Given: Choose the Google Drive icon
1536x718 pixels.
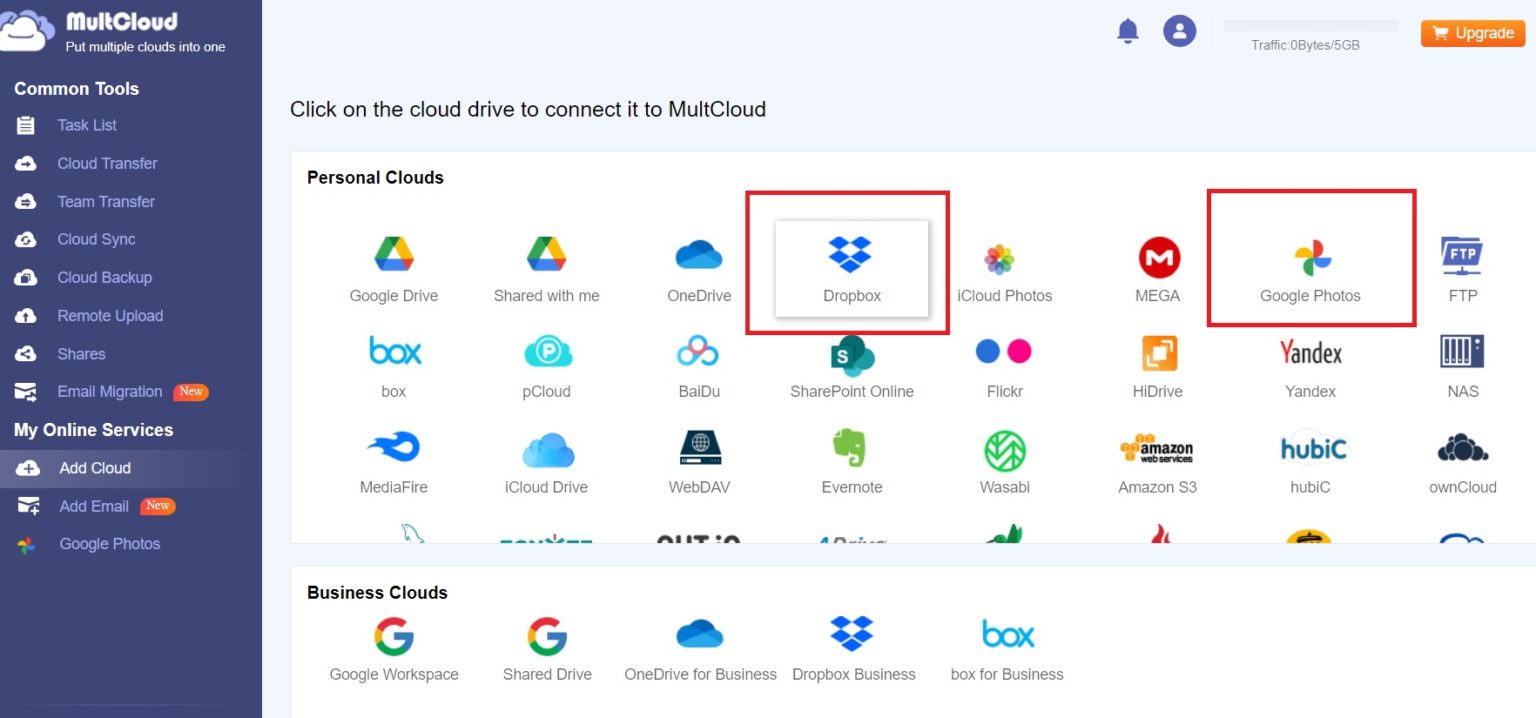Looking at the screenshot, I should 394,256.
